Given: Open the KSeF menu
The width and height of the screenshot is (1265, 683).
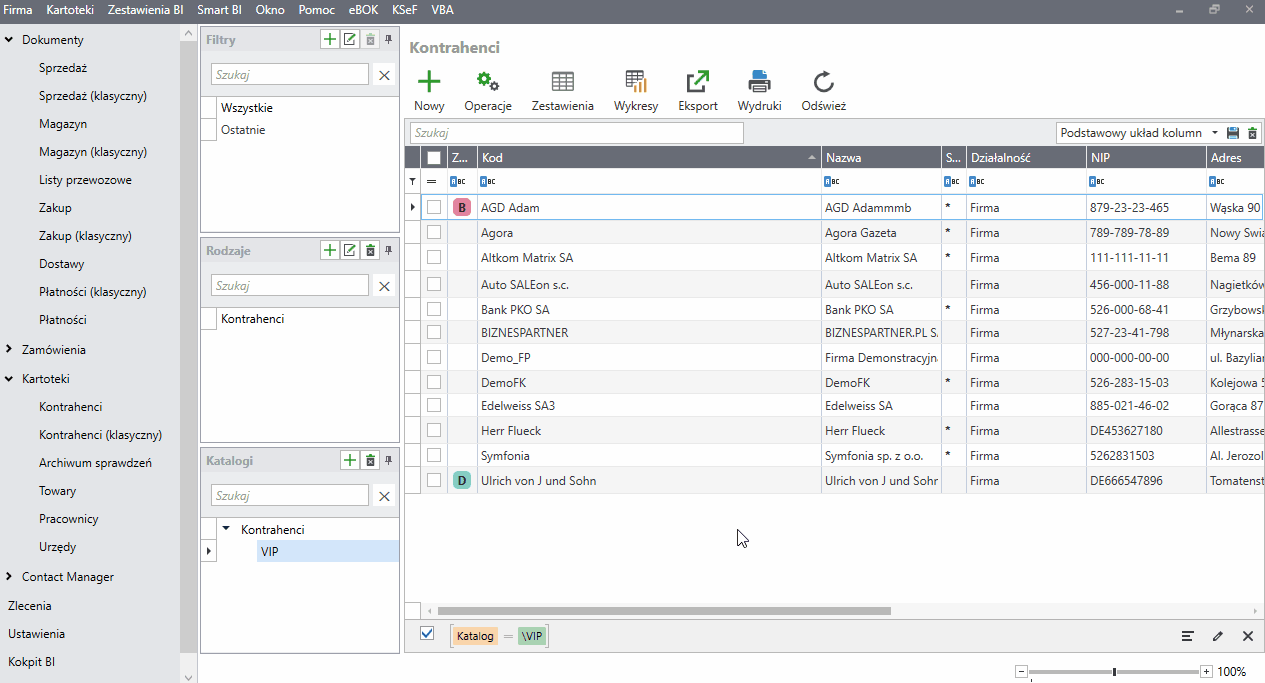Looking at the screenshot, I should pos(405,9).
